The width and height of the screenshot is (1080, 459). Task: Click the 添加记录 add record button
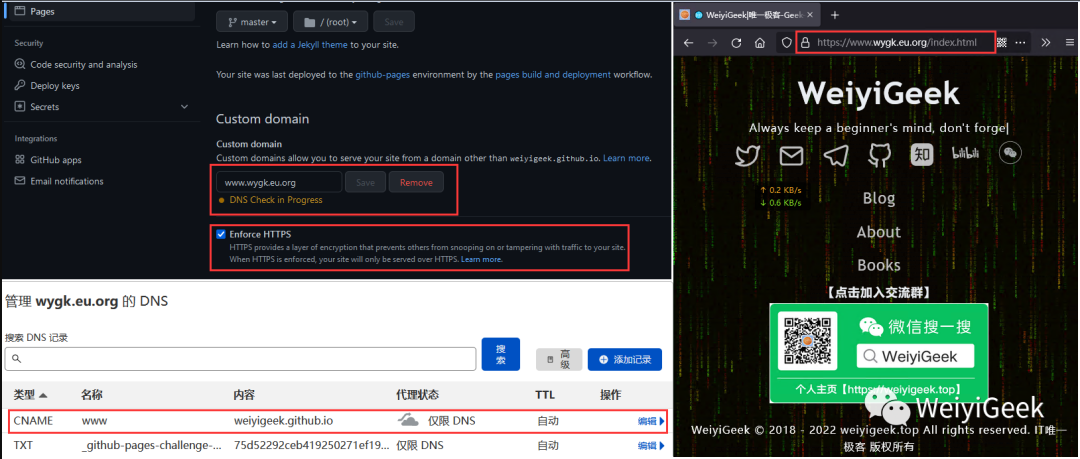tap(625, 359)
